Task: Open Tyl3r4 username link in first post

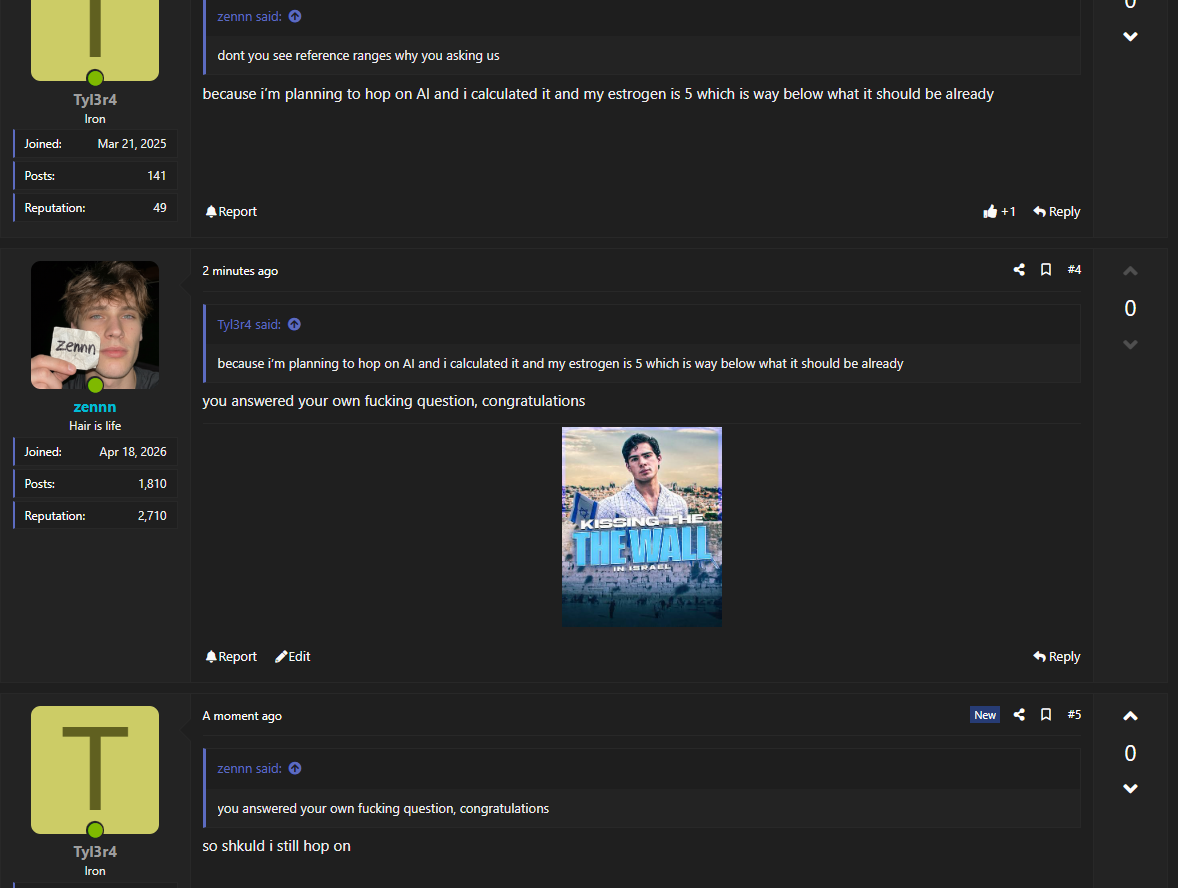Action: point(95,100)
